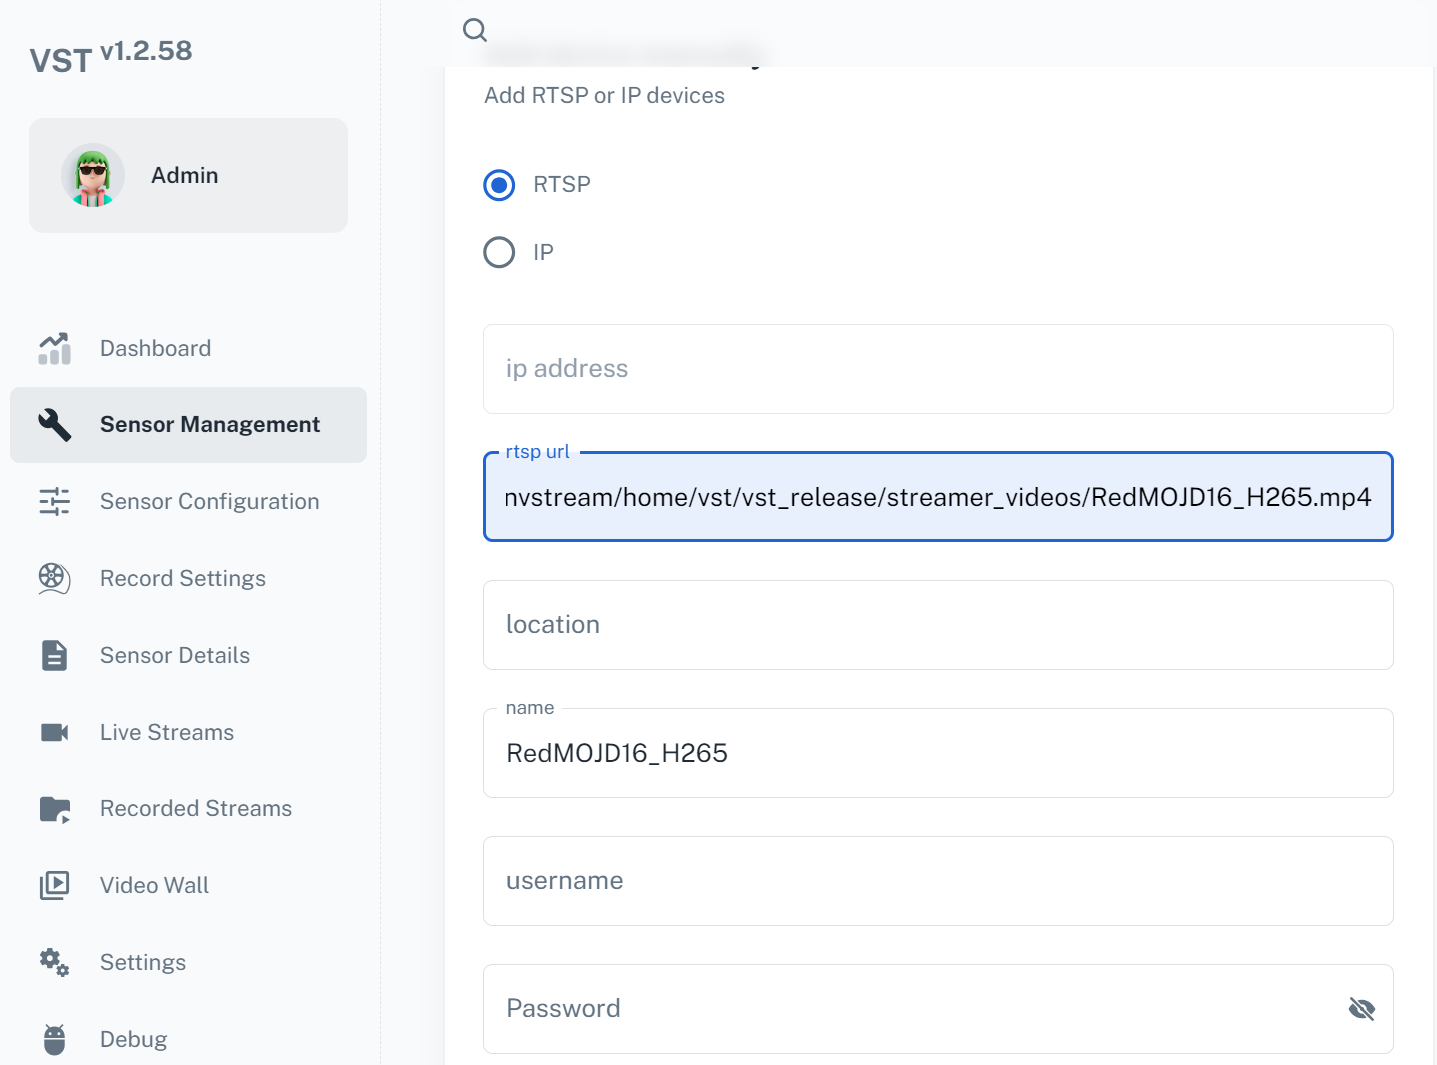Click the Admin avatar image

93,176
